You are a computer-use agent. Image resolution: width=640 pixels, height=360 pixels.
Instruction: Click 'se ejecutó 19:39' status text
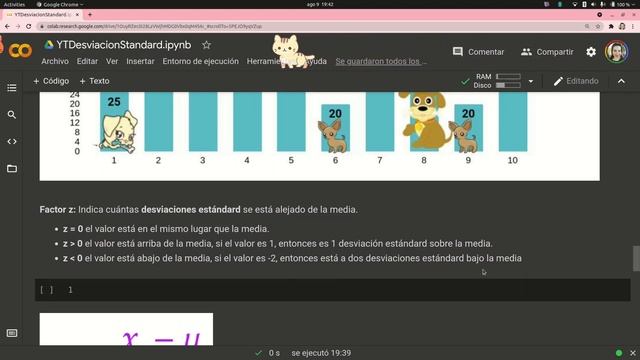pos(321,353)
